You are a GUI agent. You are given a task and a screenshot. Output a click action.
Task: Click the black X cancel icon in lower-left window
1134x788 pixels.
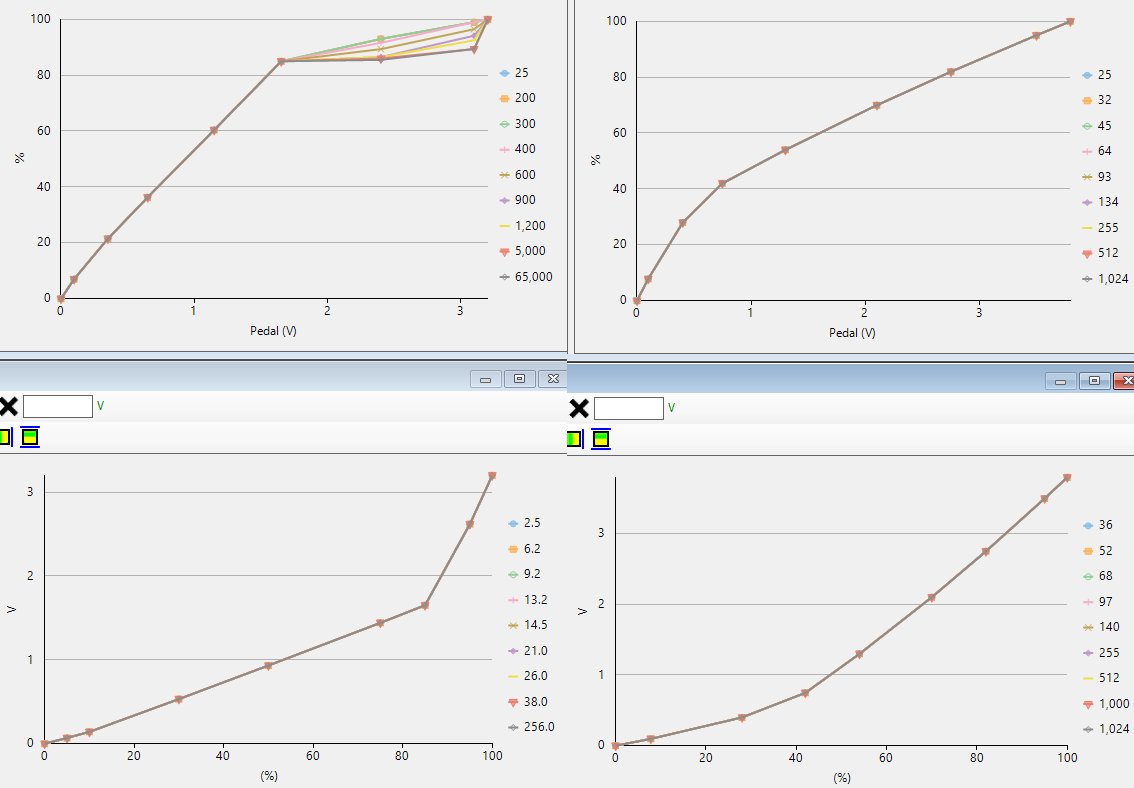pyautogui.click(x=8, y=406)
